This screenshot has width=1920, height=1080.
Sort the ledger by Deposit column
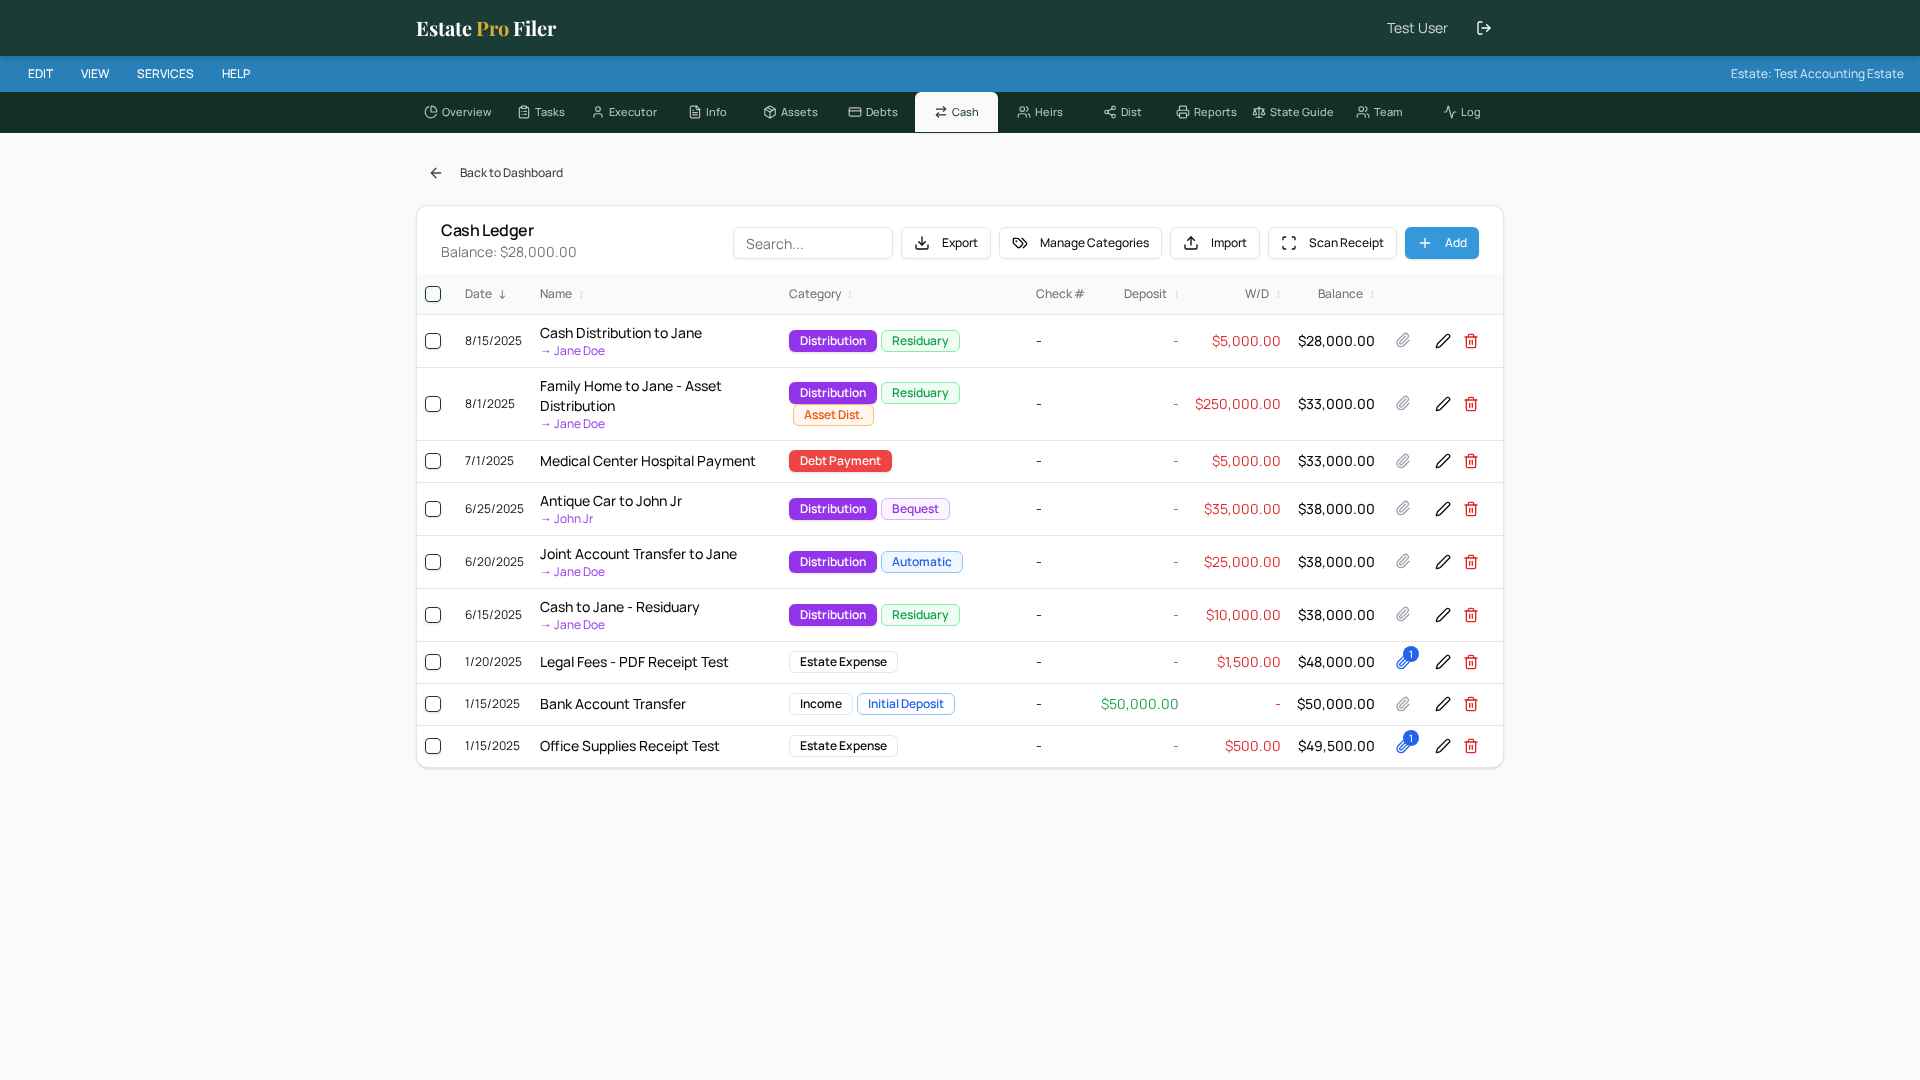click(x=1151, y=294)
